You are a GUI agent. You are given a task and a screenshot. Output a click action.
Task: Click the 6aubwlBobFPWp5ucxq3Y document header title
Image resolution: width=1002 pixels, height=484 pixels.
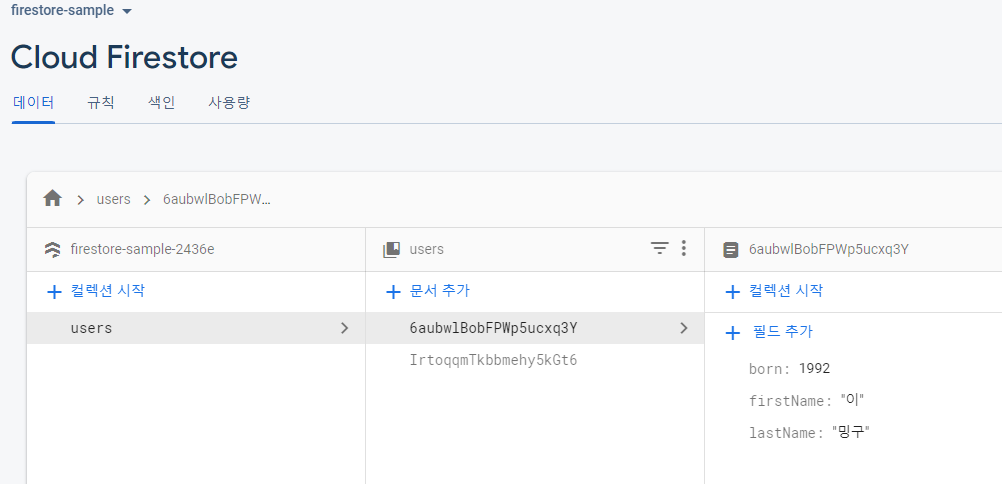pyautogui.click(x=828, y=249)
